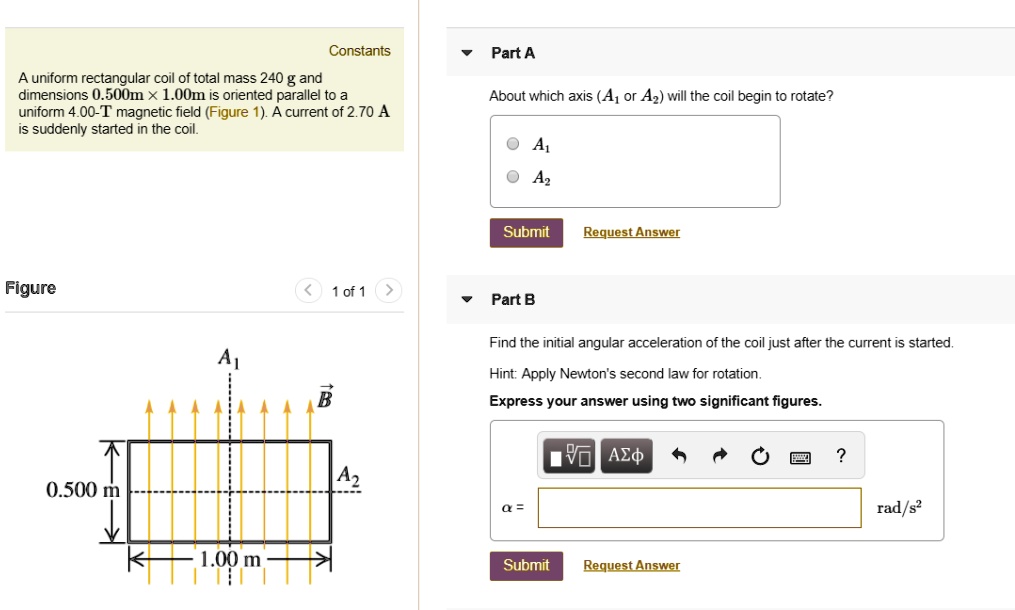Screen dimensions: 1015x610
Task: Submit the Part A answer
Action: pyautogui.click(x=526, y=231)
